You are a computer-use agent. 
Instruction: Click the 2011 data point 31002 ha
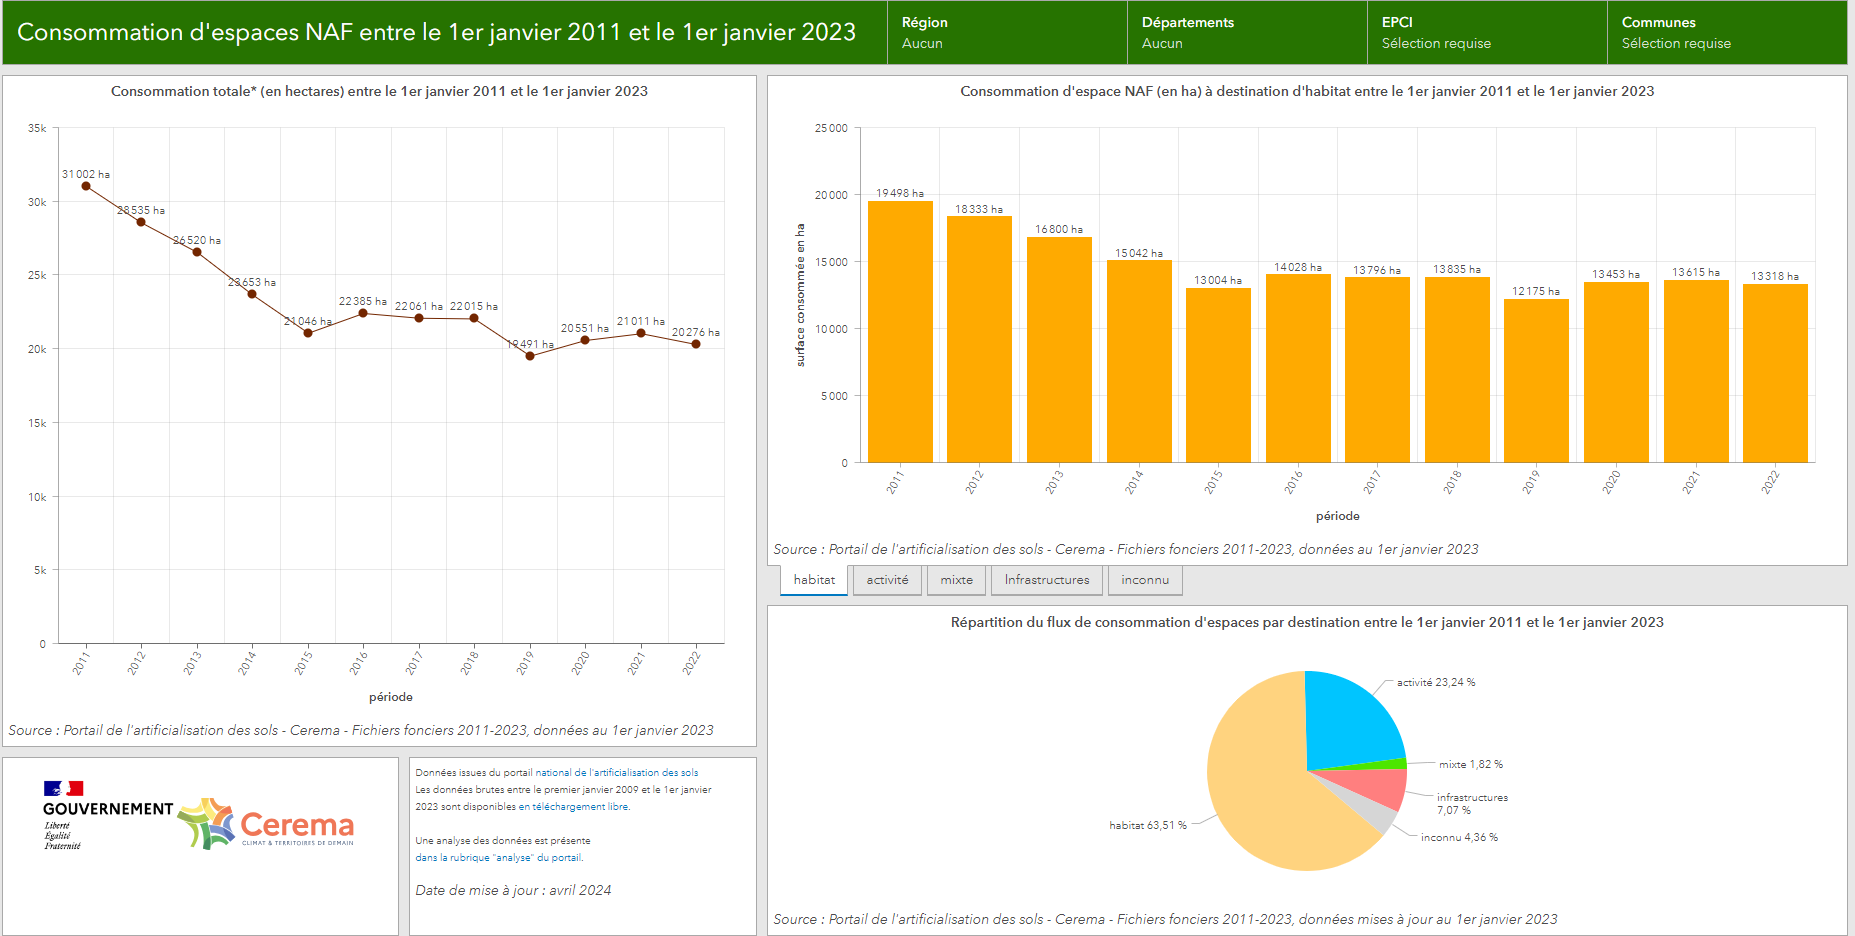pyautogui.click(x=86, y=186)
